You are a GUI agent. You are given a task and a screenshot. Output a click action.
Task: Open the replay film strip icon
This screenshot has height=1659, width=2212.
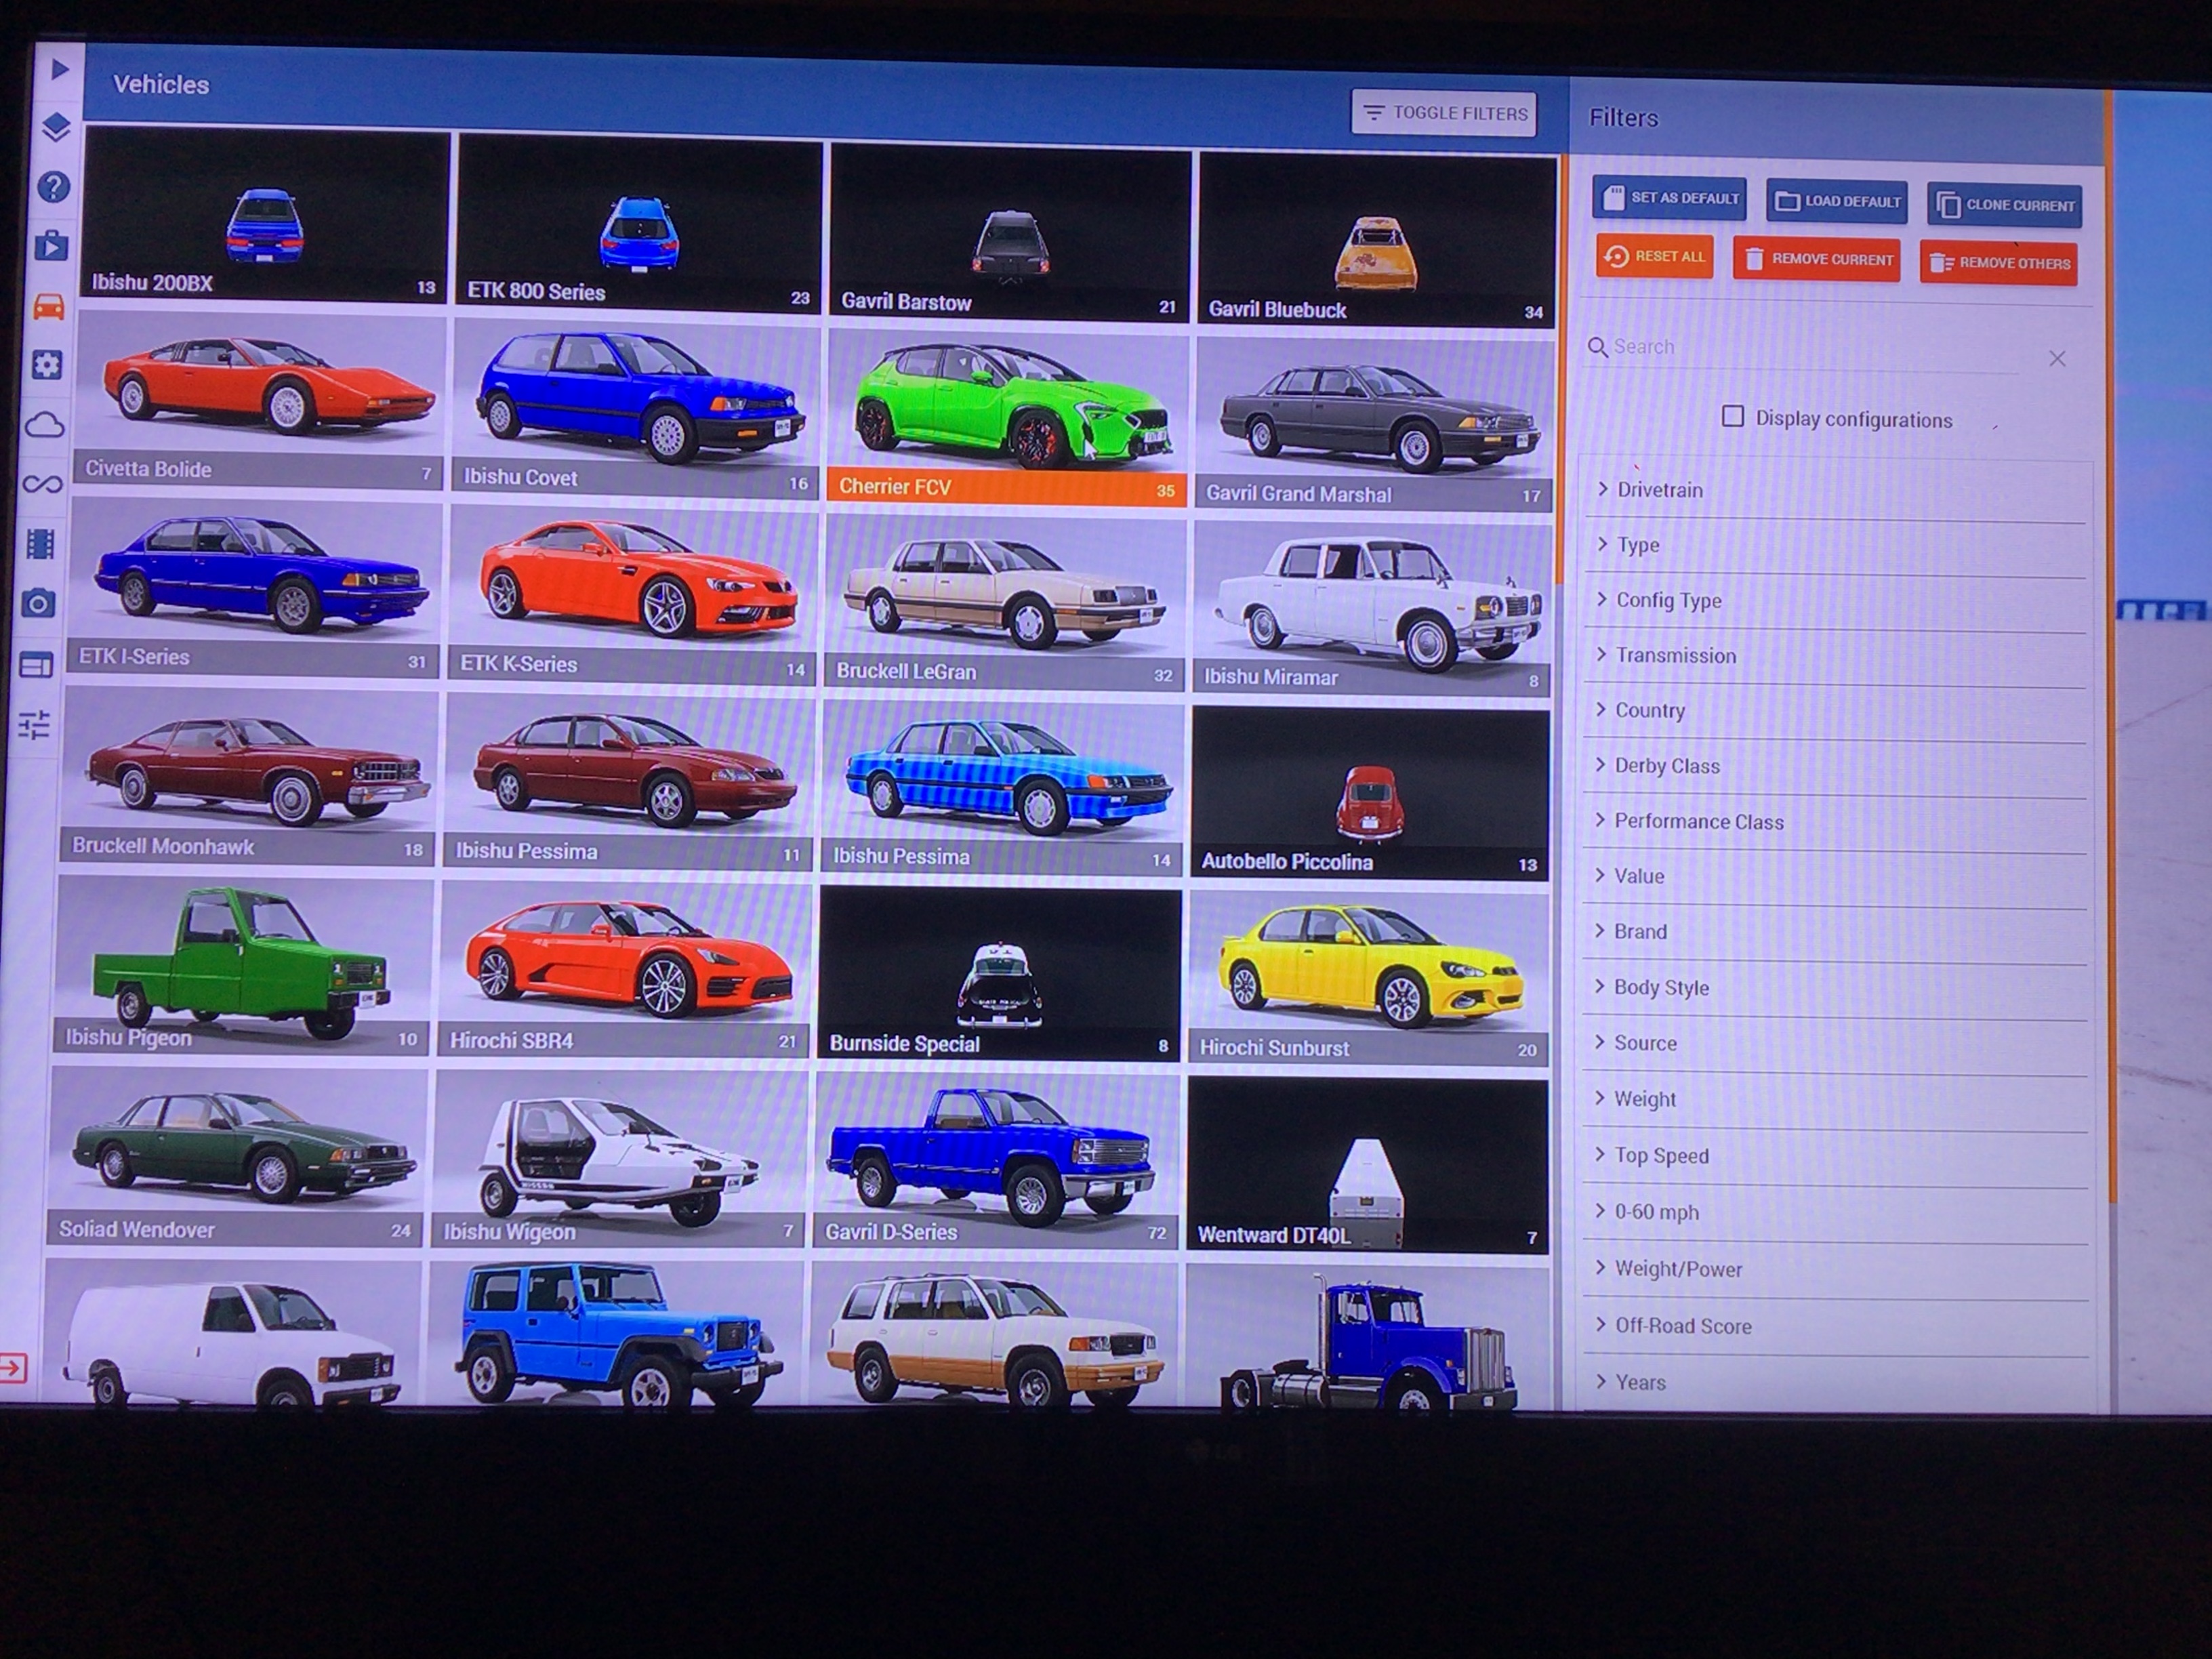click(x=41, y=544)
